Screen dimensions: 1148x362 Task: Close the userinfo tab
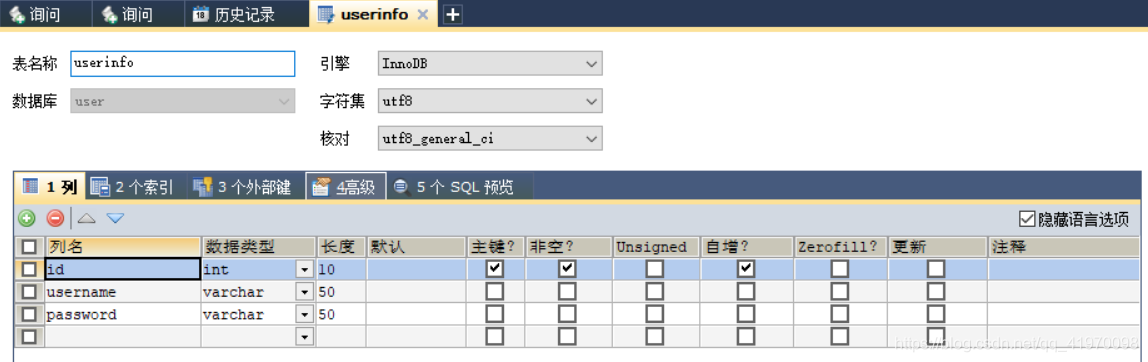pyautogui.click(x=422, y=14)
